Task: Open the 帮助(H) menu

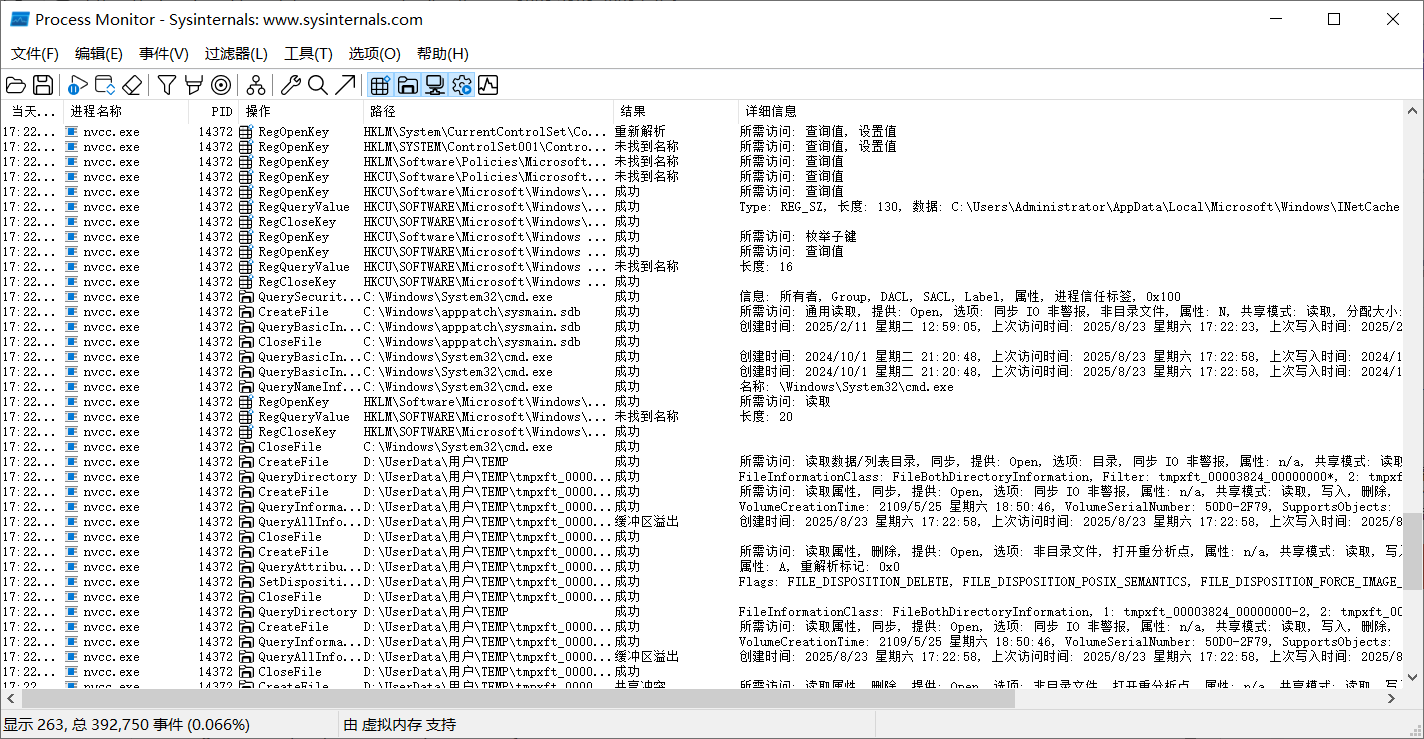Action: [x=442, y=54]
